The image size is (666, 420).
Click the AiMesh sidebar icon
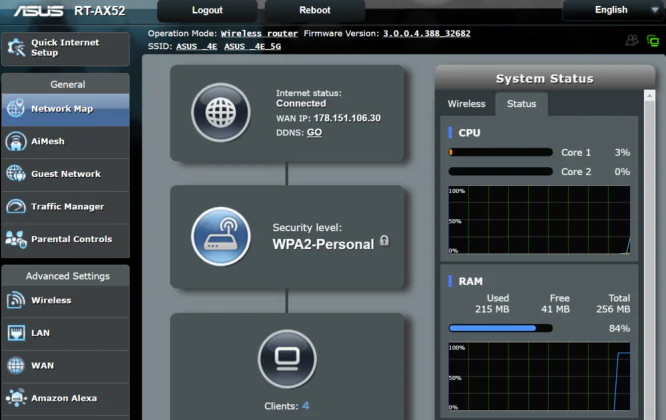[16, 141]
